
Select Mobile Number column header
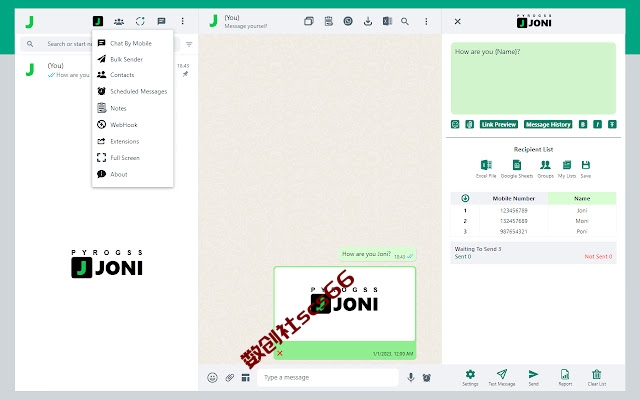pyautogui.click(x=513, y=198)
